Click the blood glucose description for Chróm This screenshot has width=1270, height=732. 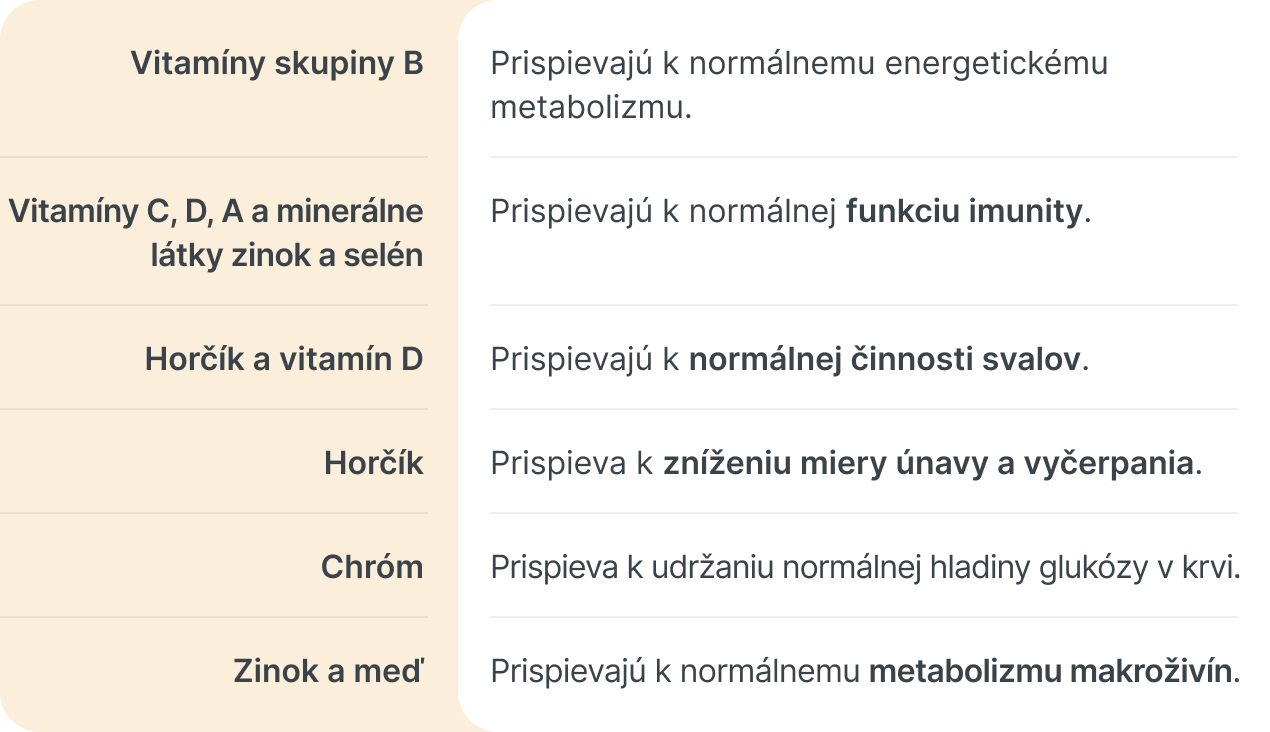click(864, 567)
